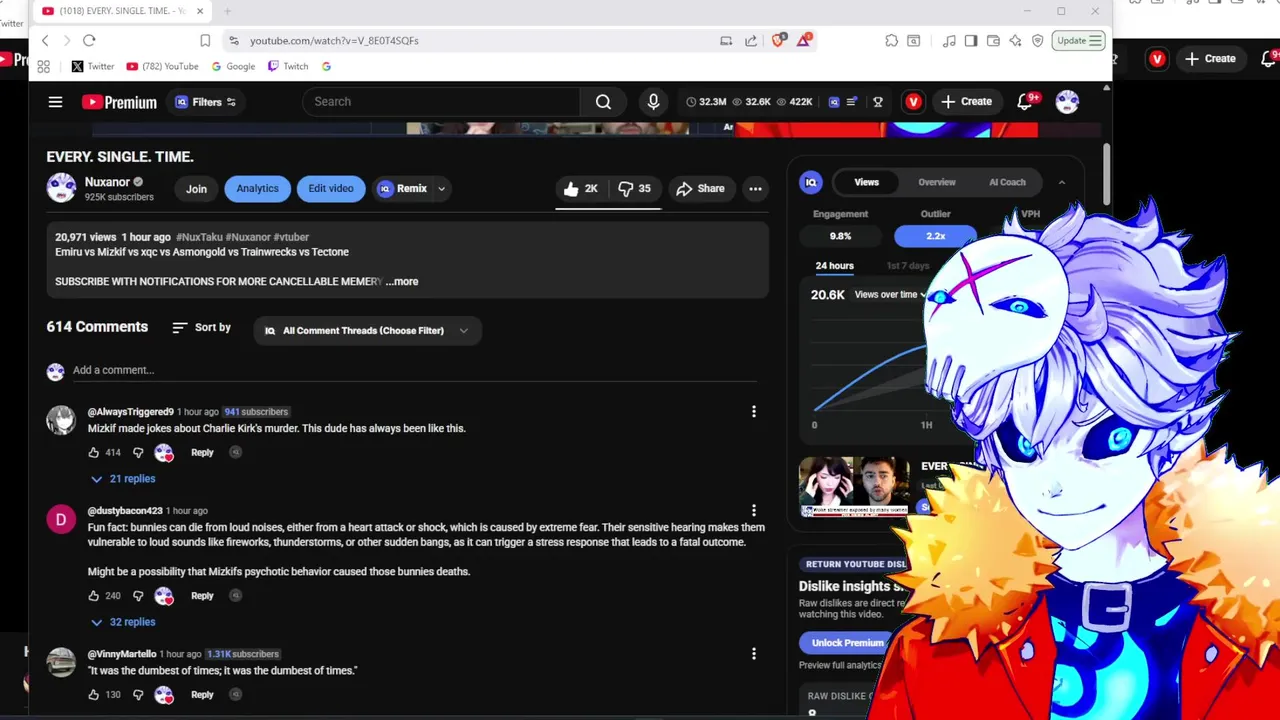Image resolution: width=1280 pixels, height=720 pixels.
Task: Collapse the vidIQ stats panel chevron
Action: point(1061,182)
